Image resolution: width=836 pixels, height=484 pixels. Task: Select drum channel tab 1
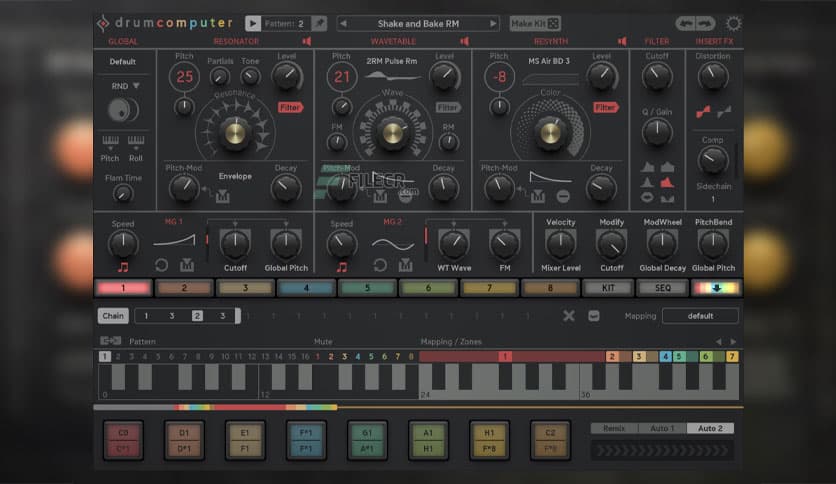123,288
